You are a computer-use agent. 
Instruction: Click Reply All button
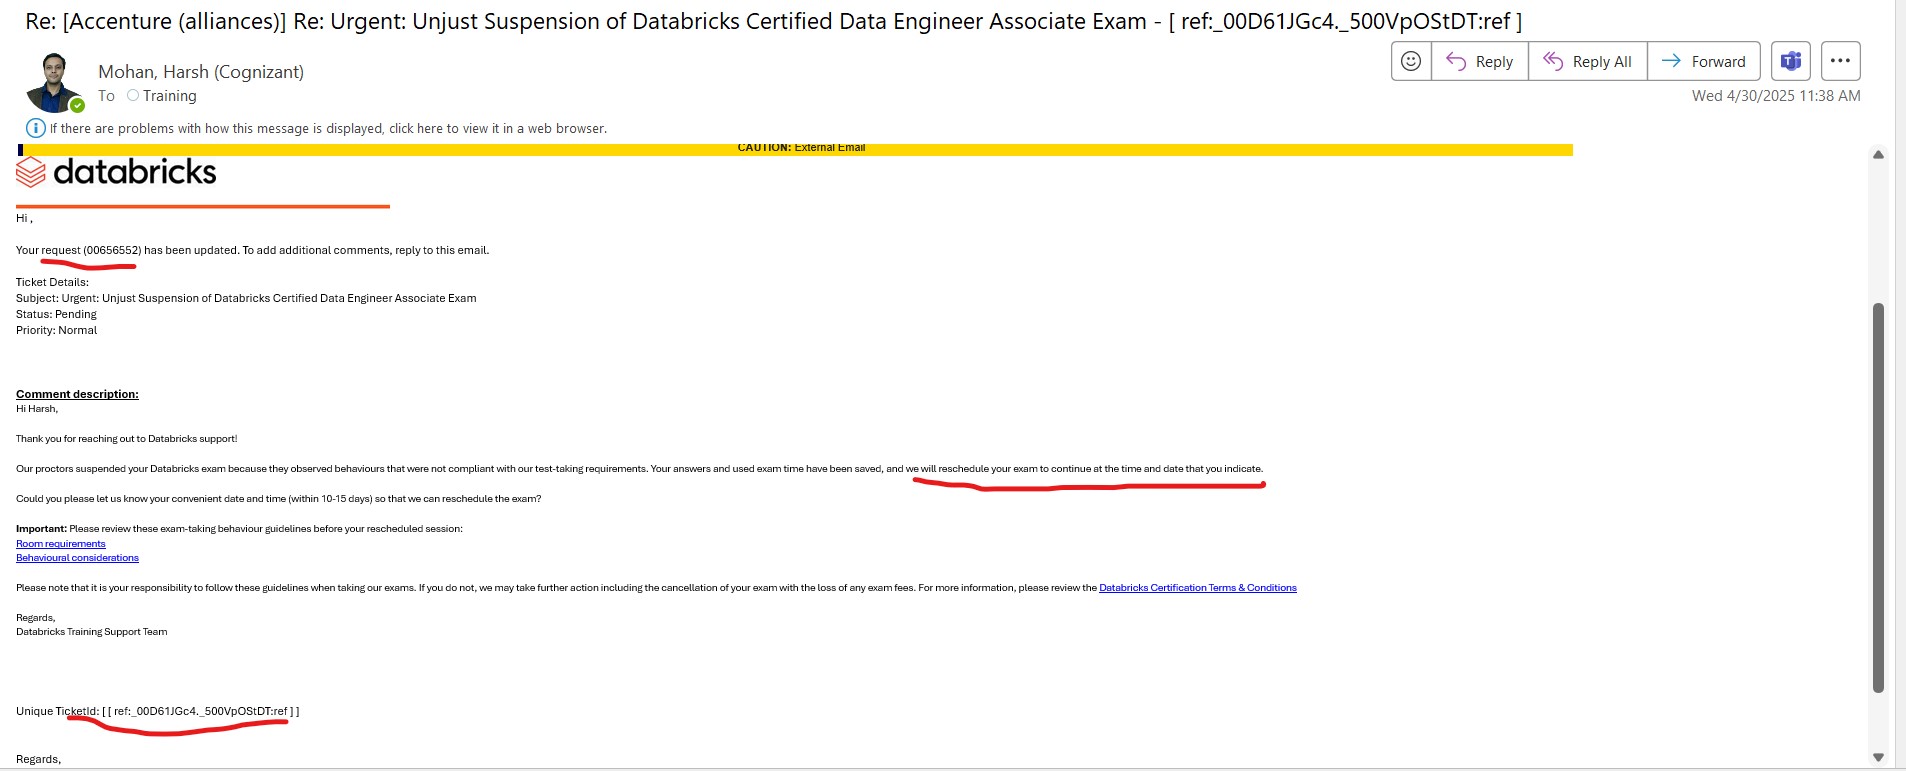pos(1588,61)
